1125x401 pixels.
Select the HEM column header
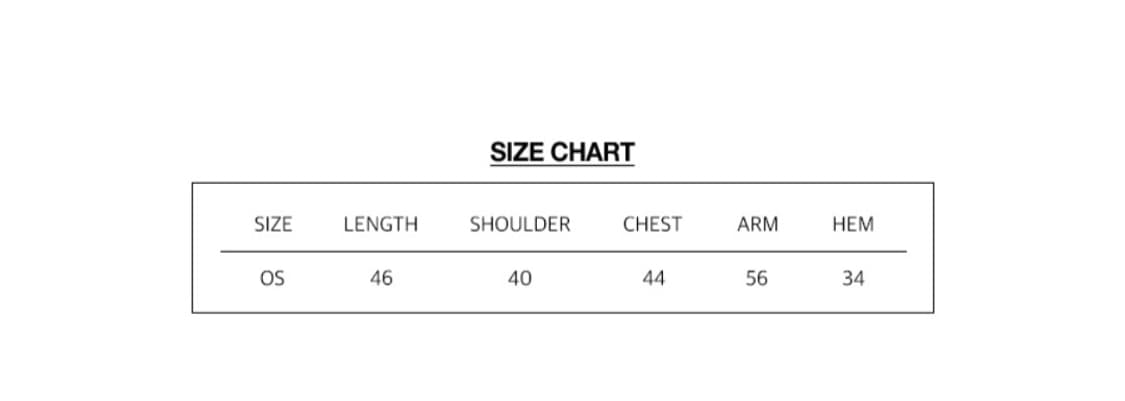tap(853, 225)
